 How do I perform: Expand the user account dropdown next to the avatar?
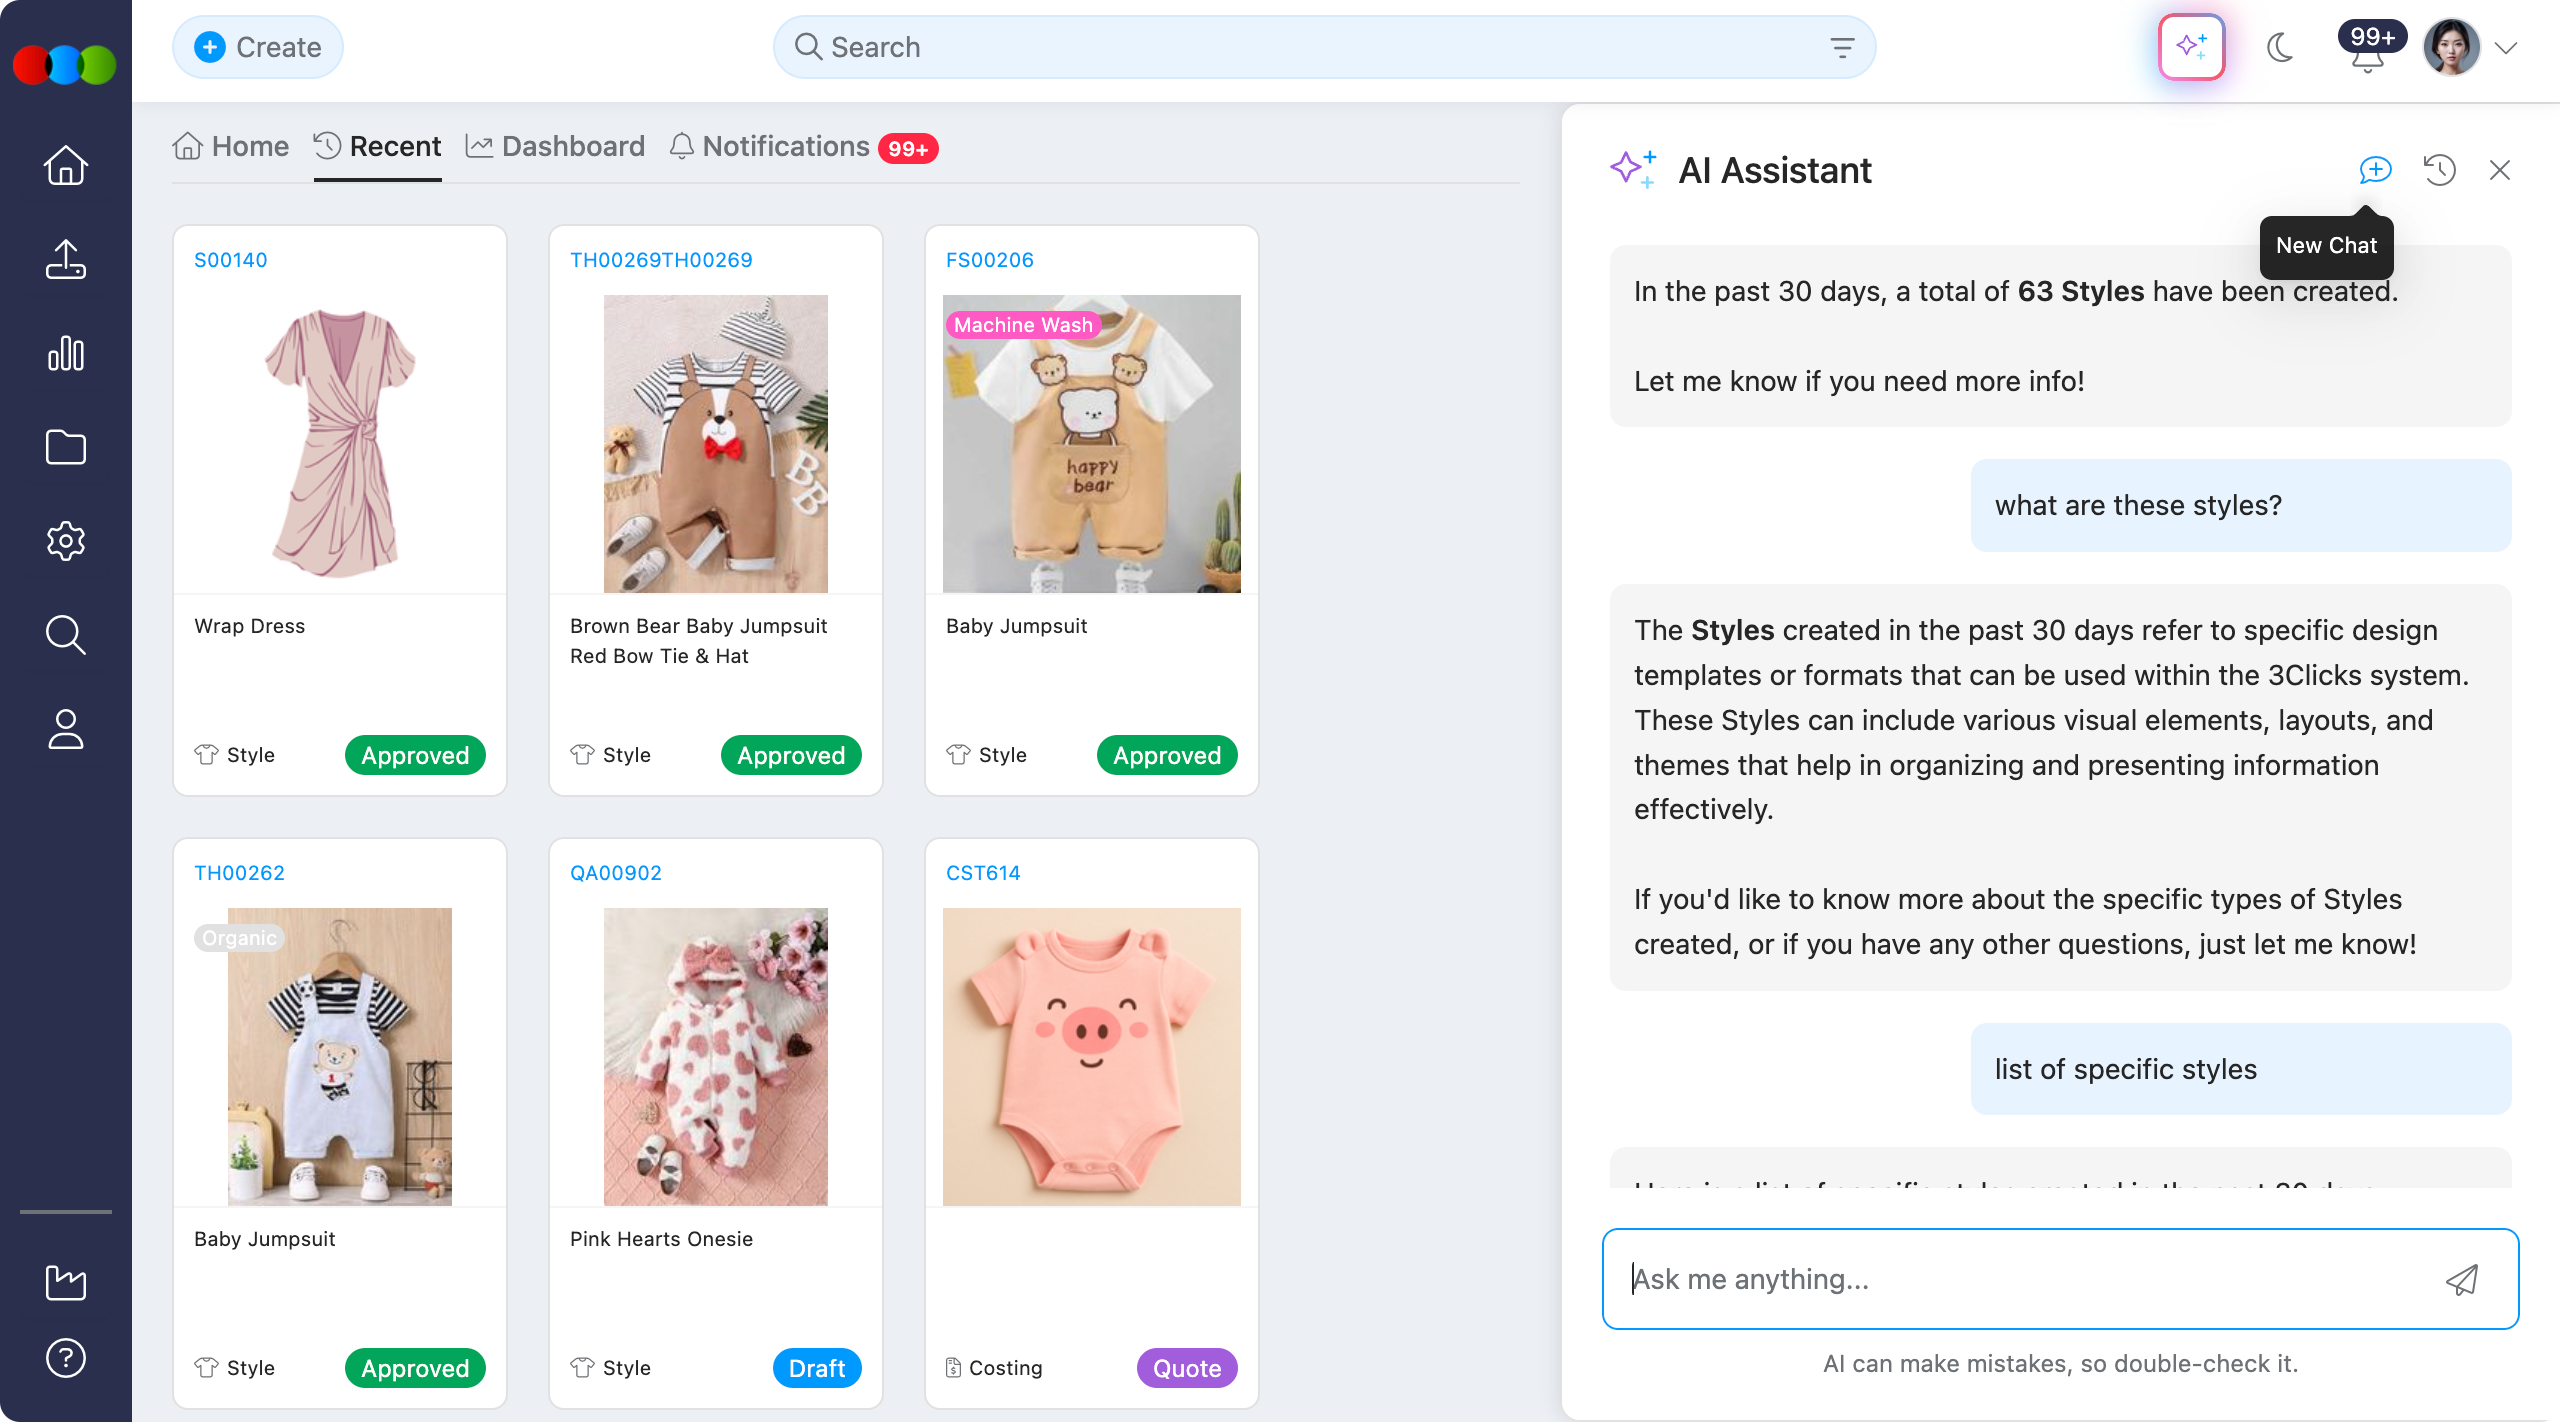(2507, 46)
